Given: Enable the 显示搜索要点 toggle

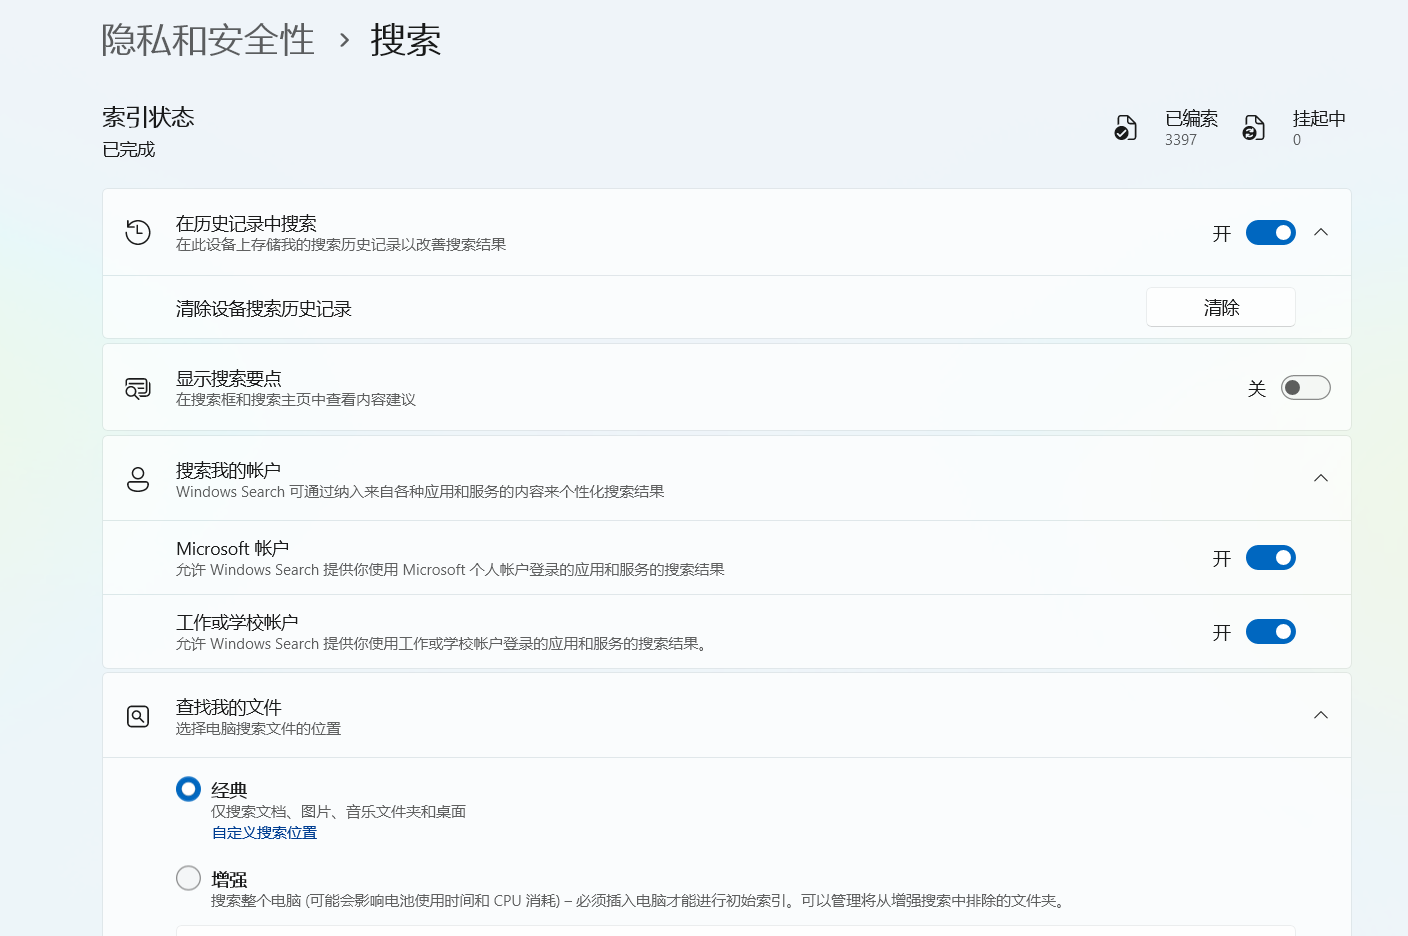Looking at the screenshot, I should click(x=1306, y=388).
